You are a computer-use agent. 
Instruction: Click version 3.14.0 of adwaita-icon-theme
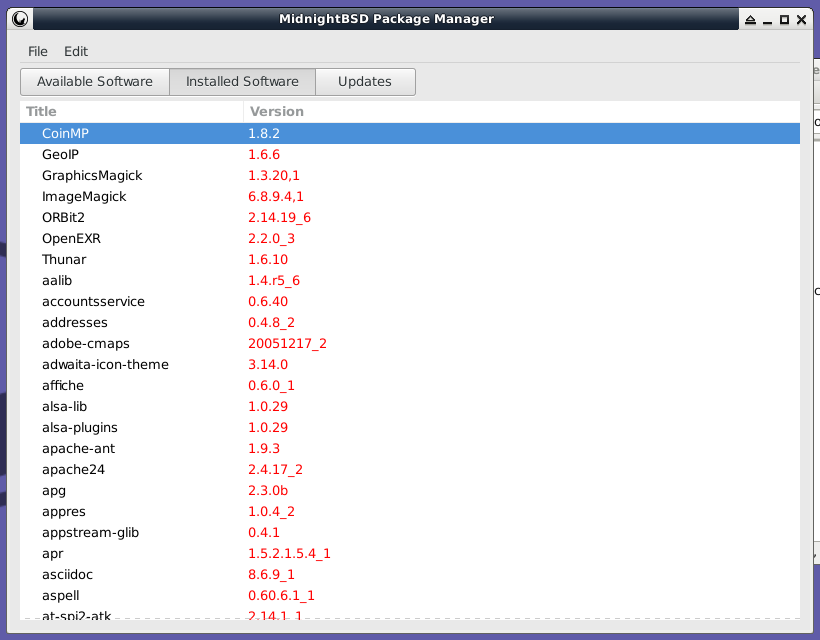(x=268, y=364)
